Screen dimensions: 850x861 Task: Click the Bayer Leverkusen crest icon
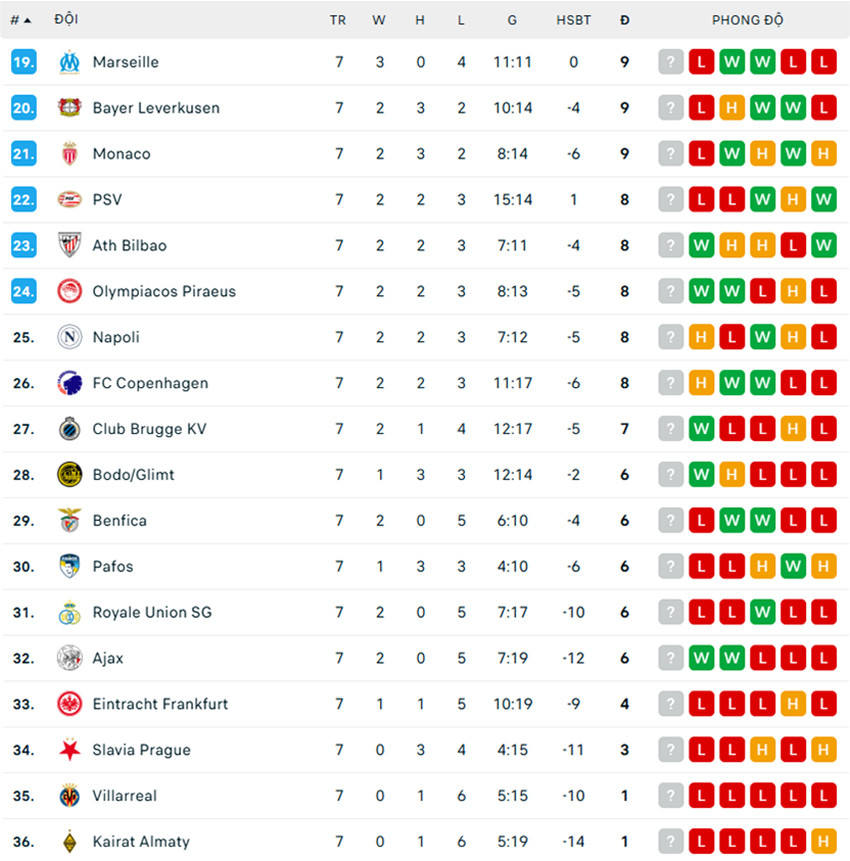tap(69, 108)
